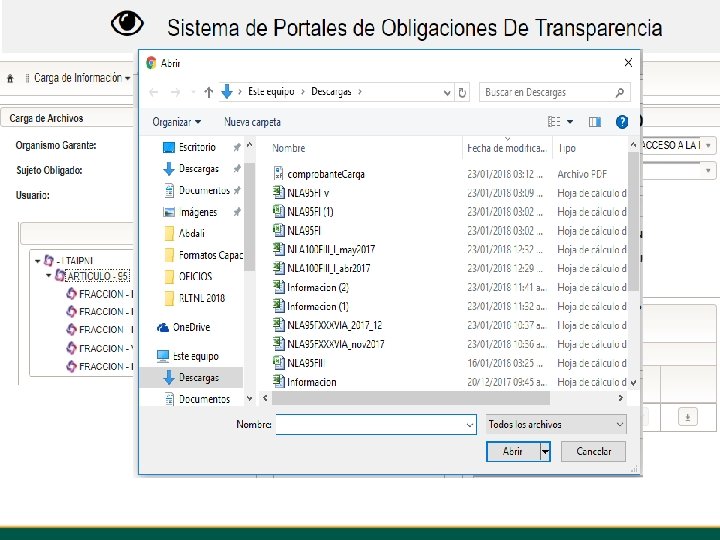This screenshot has height=540, width=720.
Task: Open the OFICIOS folder in sidebar
Action: click(x=195, y=276)
